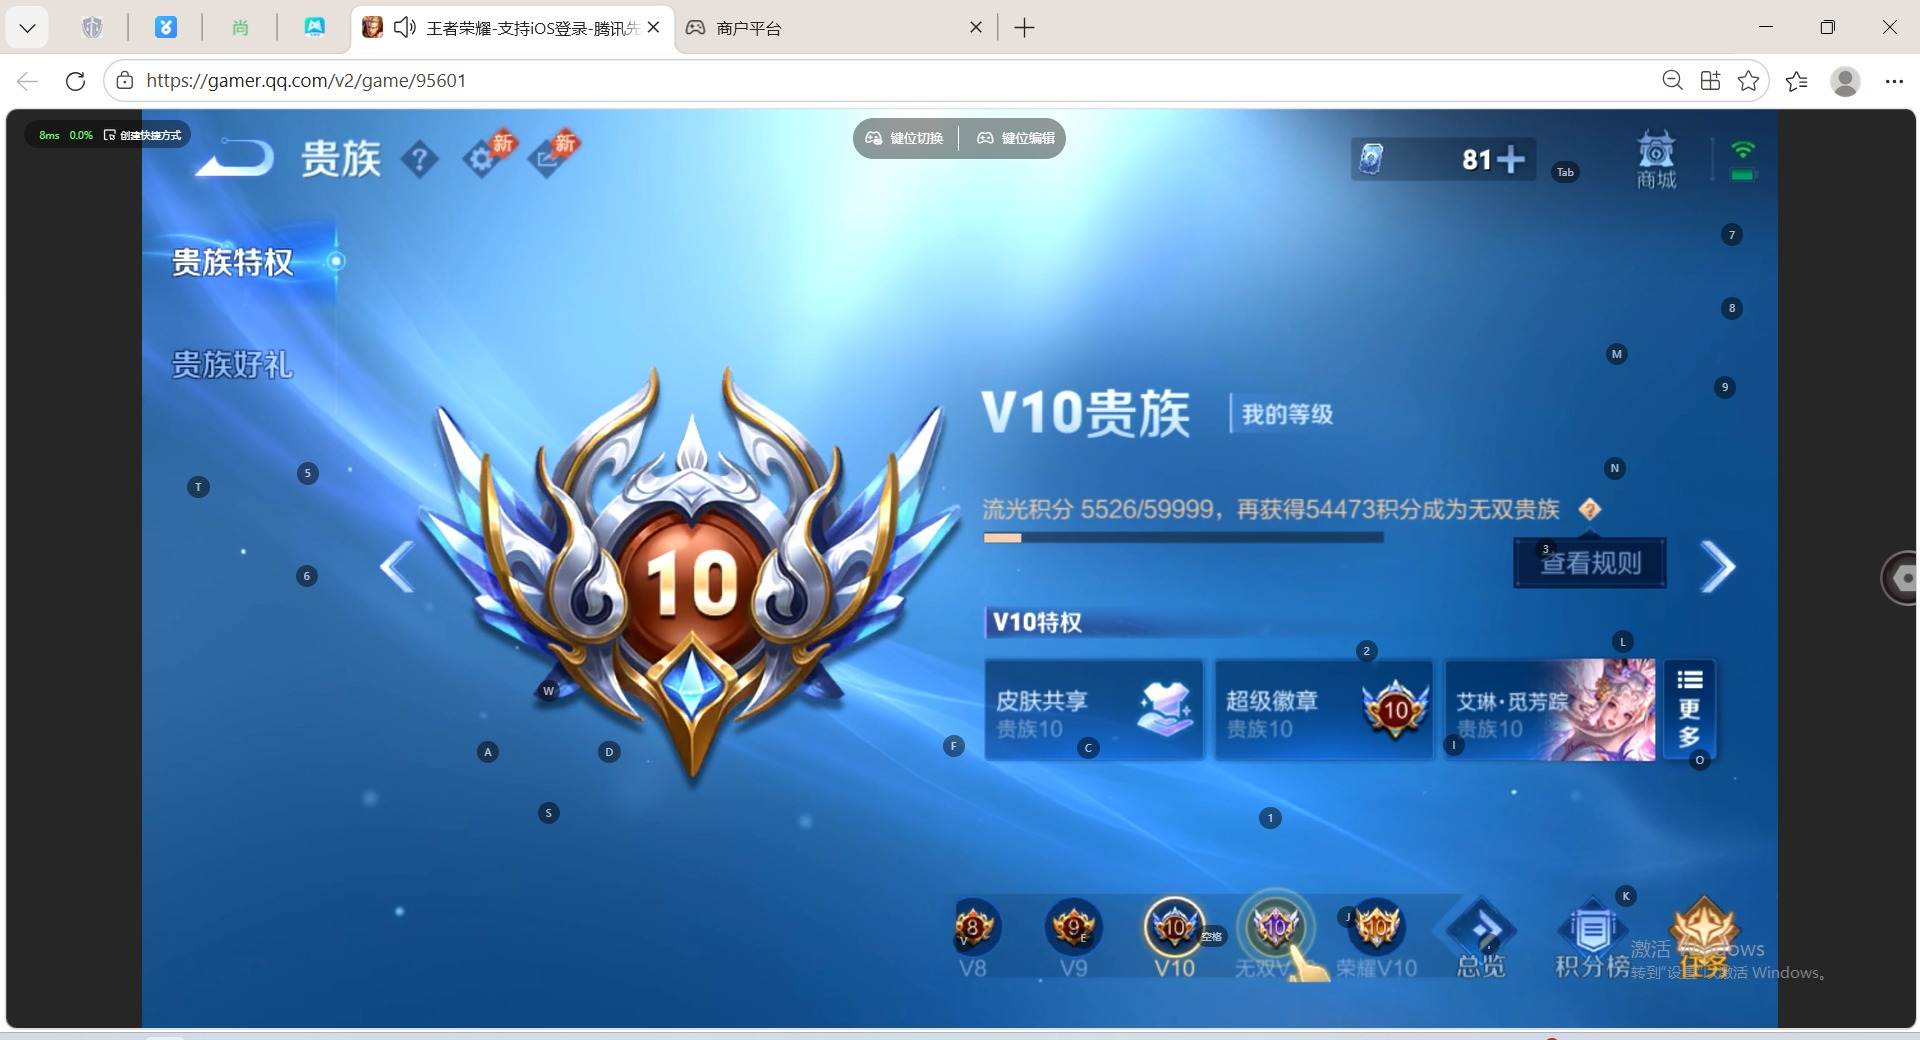Open the browser three-dots menu
1920x1040 pixels.
[x=1894, y=81]
